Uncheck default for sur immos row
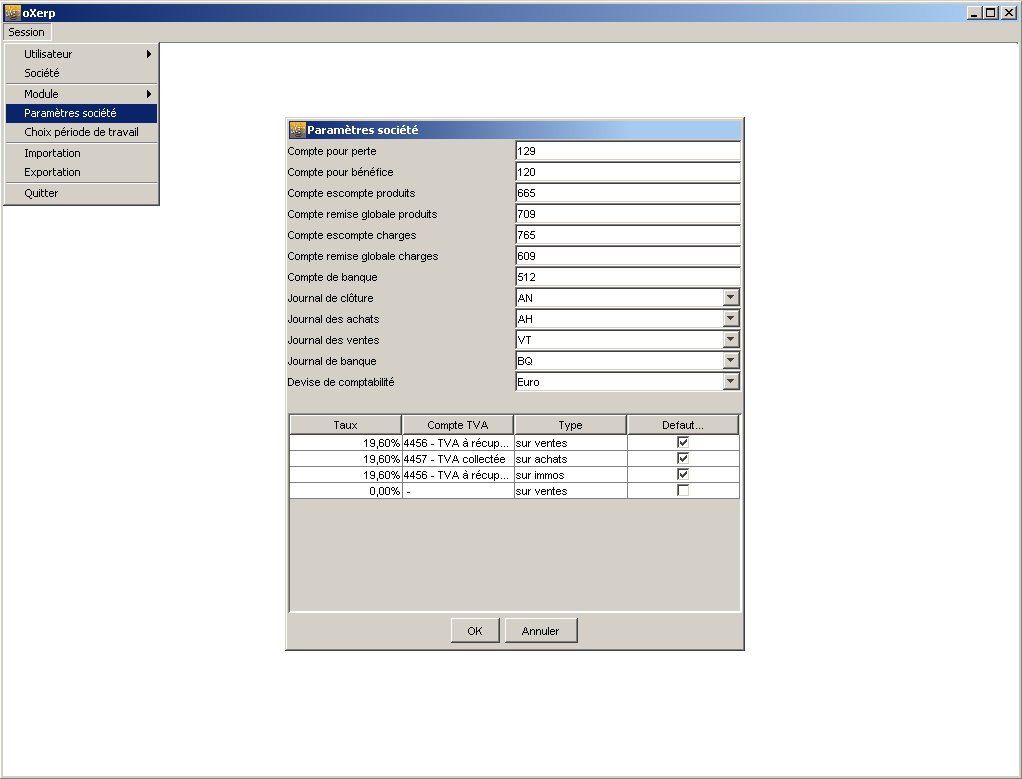 [683, 474]
